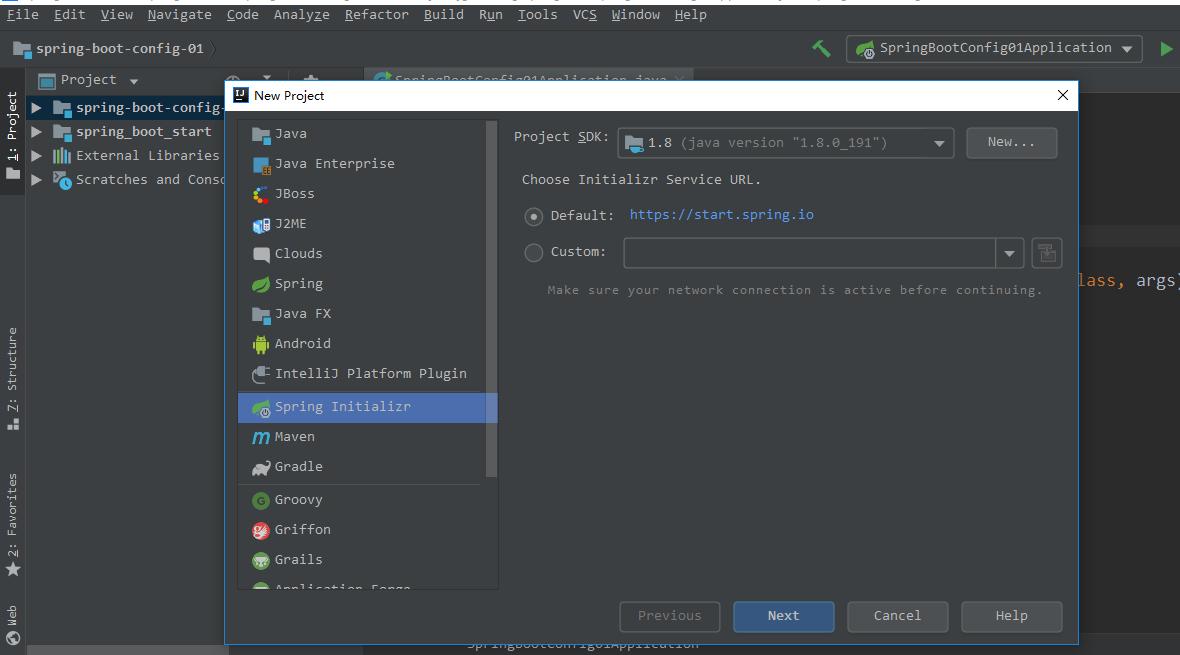
Task: Open the VCS menu
Action: [585, 15]
